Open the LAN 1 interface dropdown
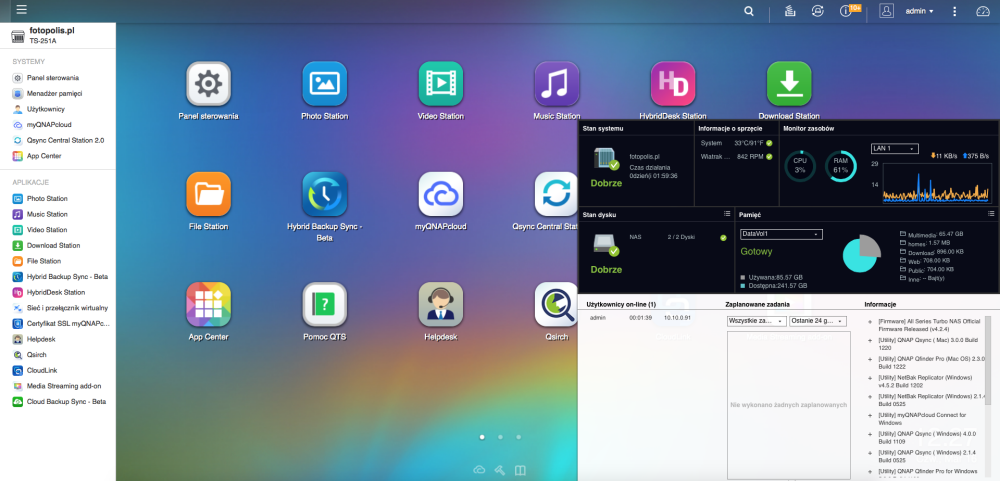Viewport: 1000px width, 481px height. coord(894,149)
